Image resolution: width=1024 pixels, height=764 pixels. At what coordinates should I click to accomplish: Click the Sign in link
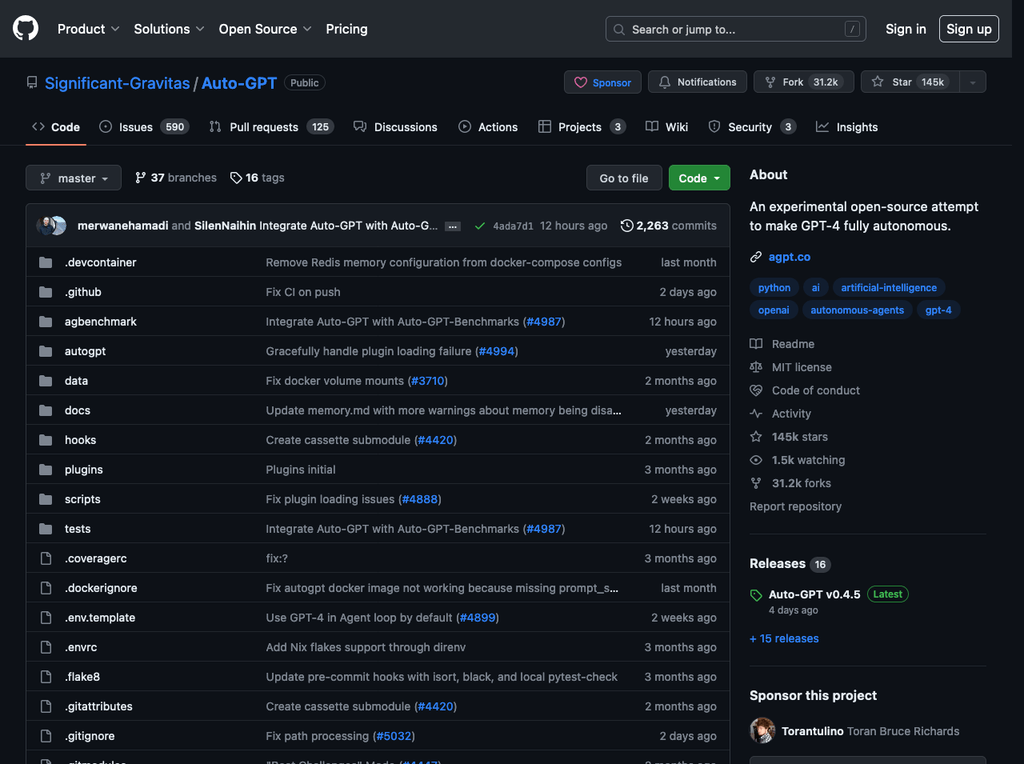[905, 29]
